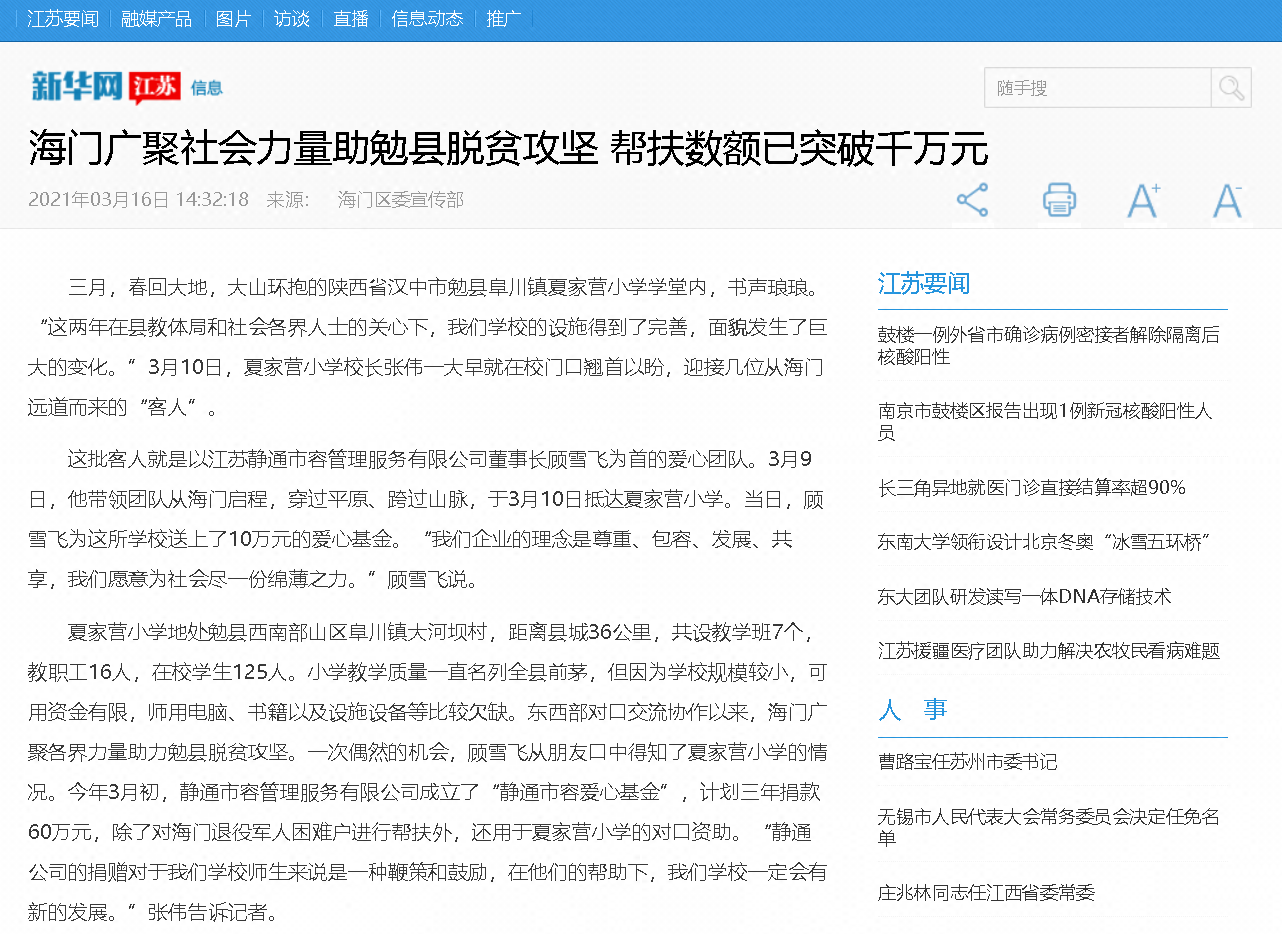The image size is (1282, 934).
Task: Read the 长三角异地就医门诊直接结算 news link
Action: click(x=1031, y=488)
